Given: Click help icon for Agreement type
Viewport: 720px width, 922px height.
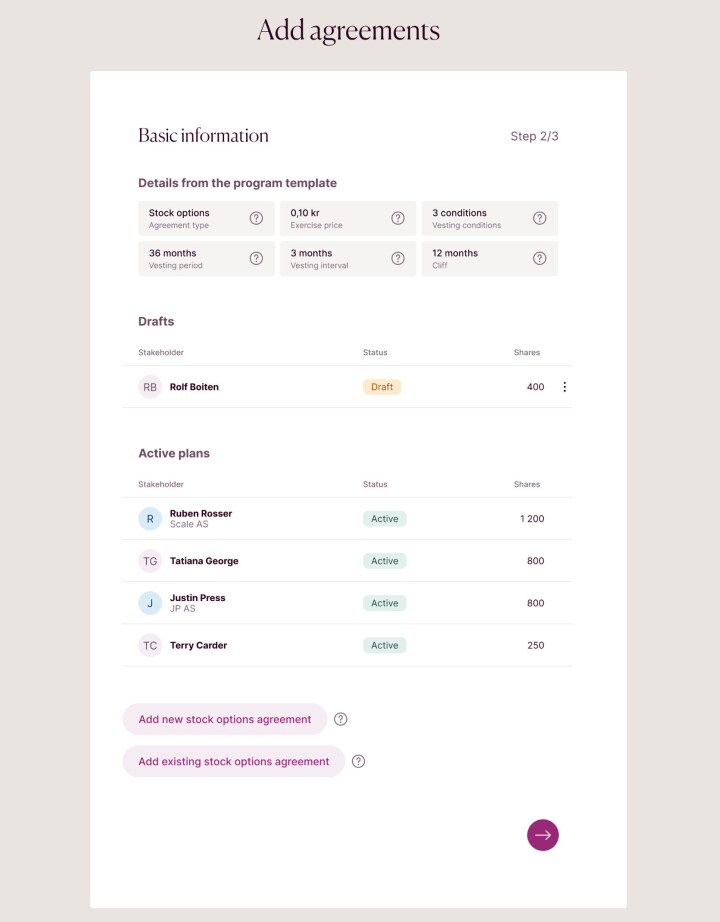Looking at the screenshot, I should [x=256, y=218].
